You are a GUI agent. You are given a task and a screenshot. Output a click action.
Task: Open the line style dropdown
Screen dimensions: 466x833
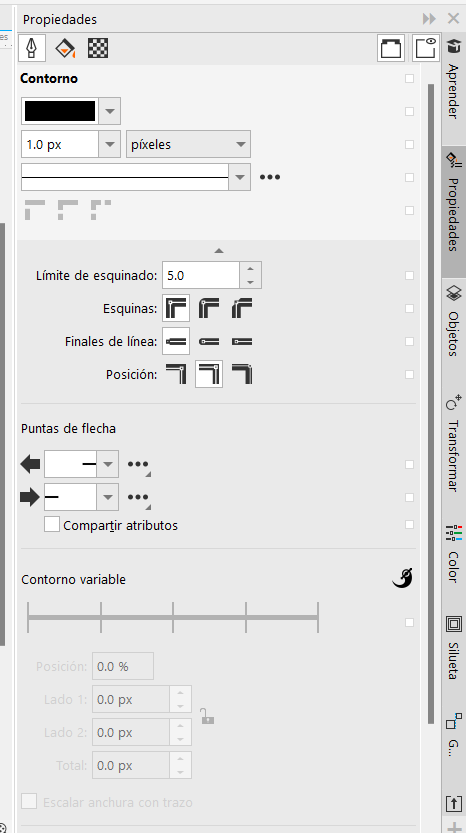[240, 177]
